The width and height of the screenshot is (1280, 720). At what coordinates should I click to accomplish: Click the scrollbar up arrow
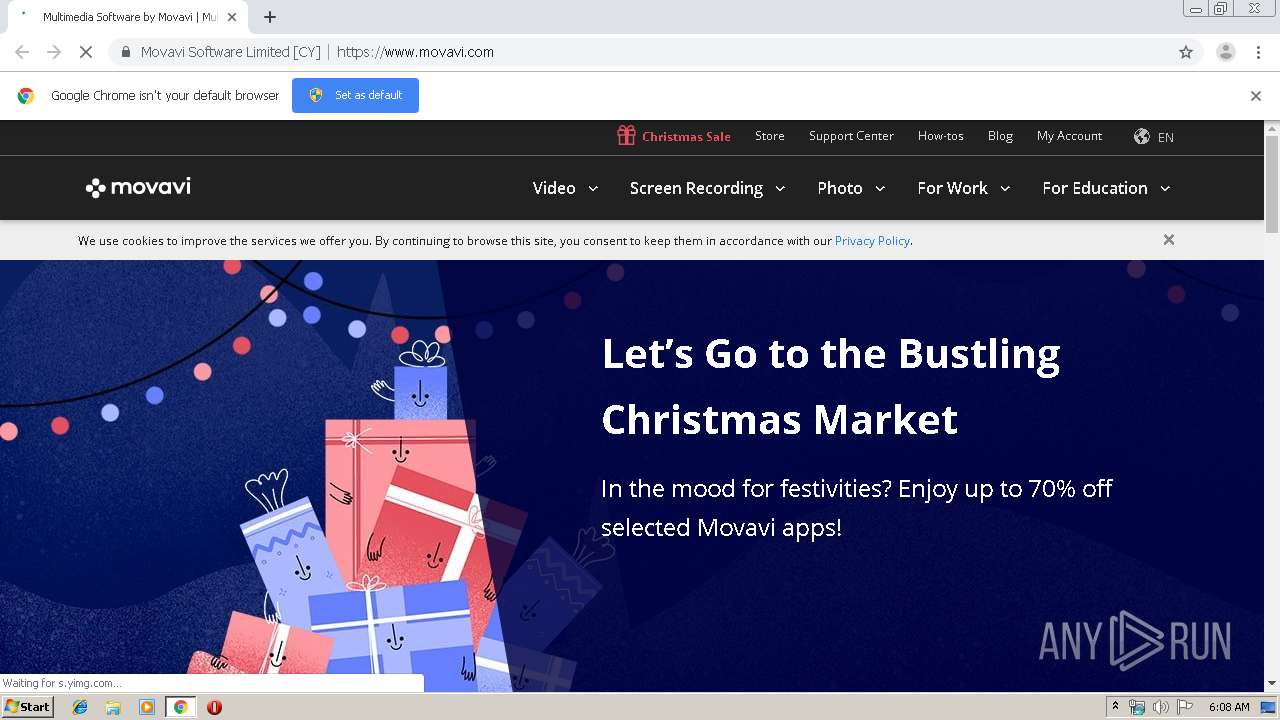tap(1272, 128)
